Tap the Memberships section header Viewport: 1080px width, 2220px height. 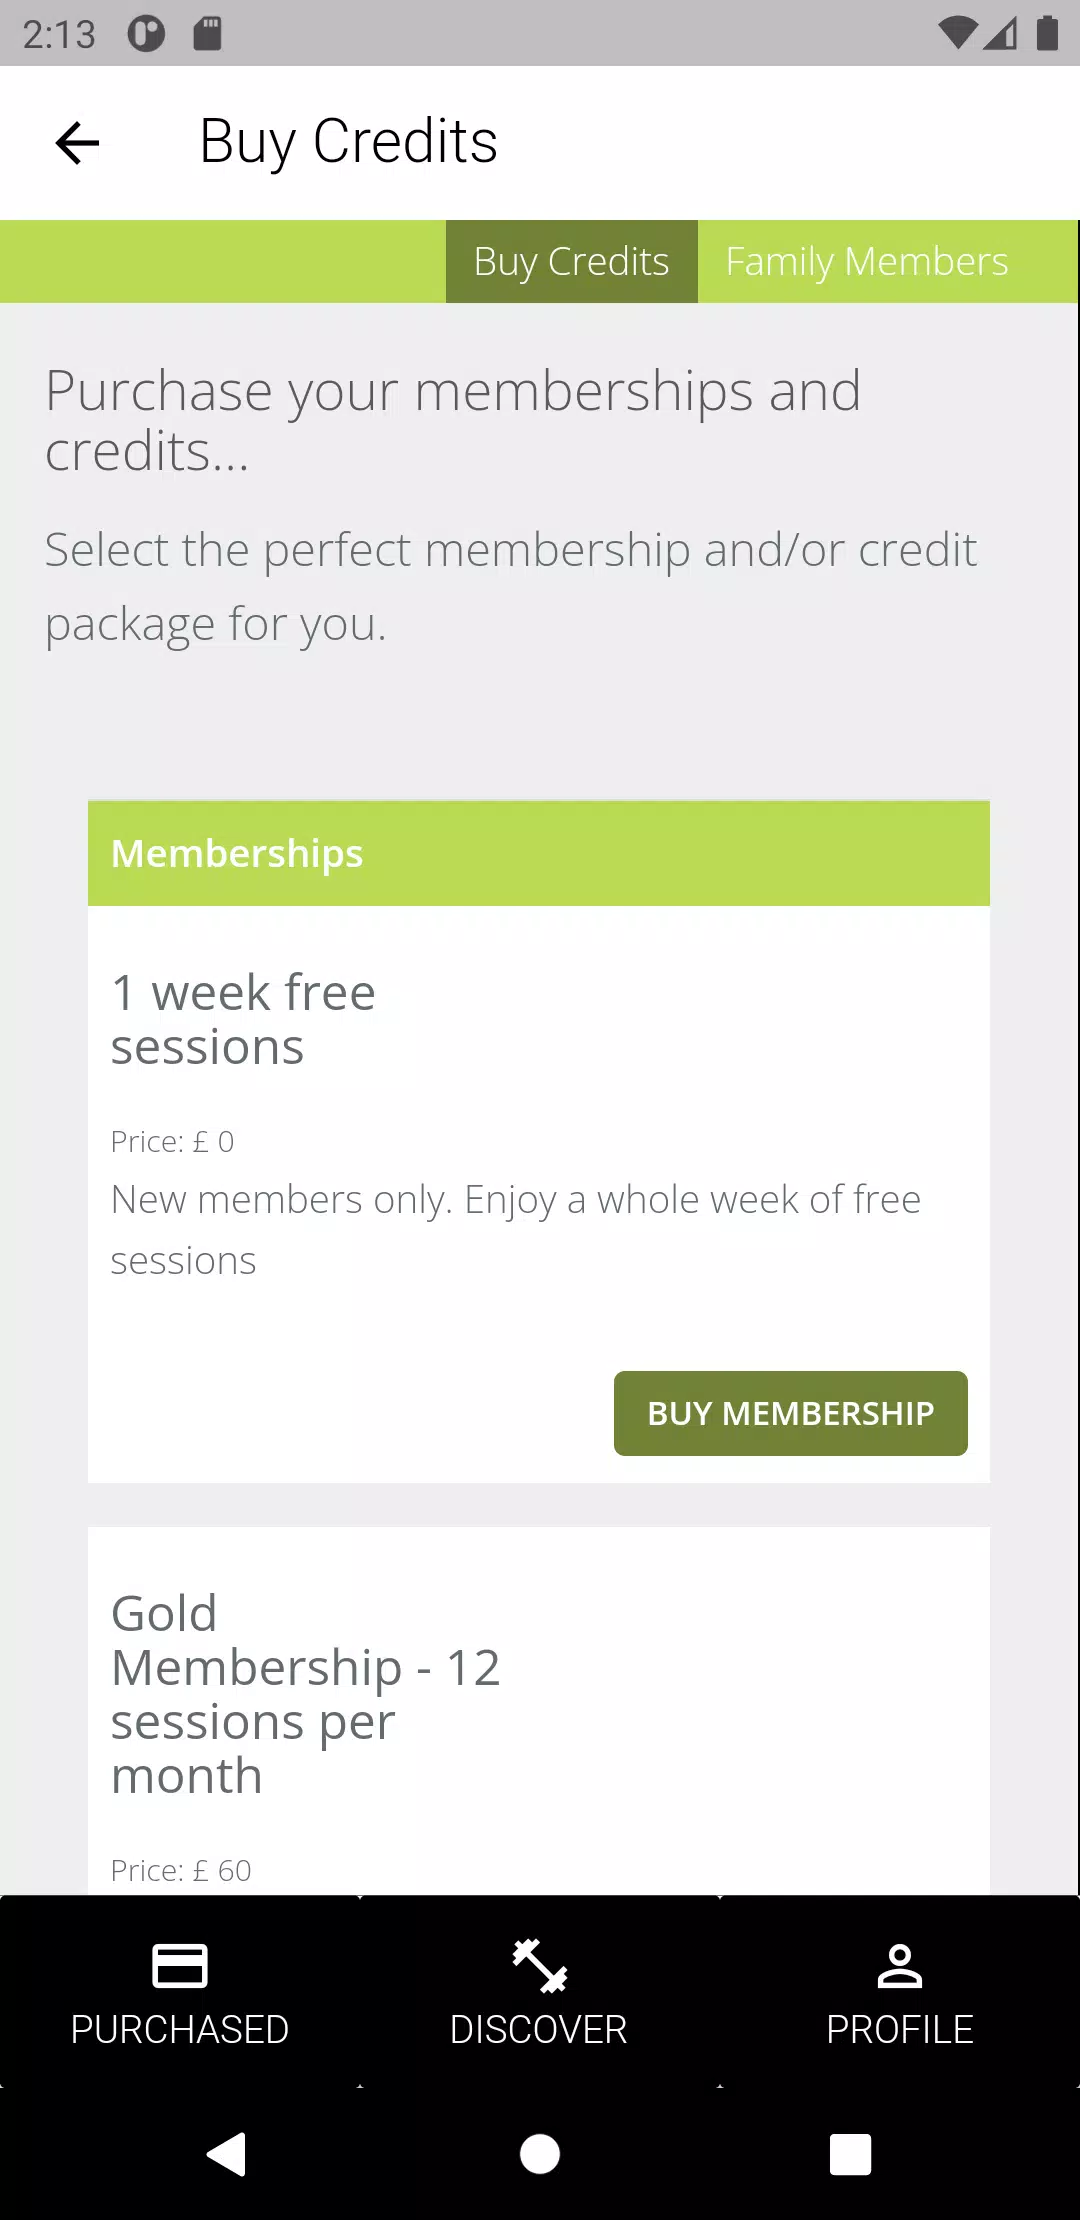[x=539, y=853]
